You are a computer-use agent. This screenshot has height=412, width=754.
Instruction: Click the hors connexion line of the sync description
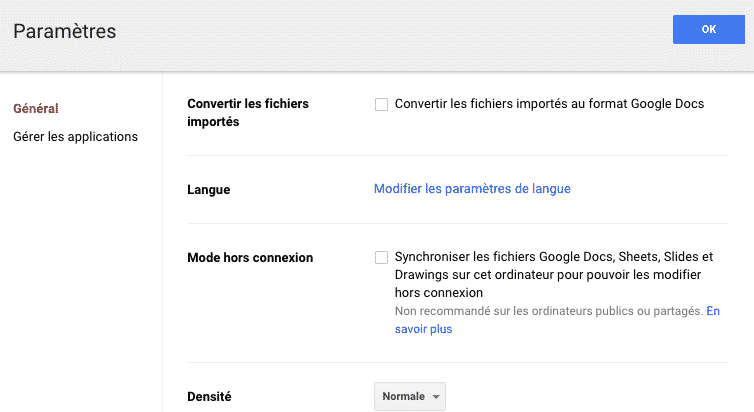pos(439,293)
